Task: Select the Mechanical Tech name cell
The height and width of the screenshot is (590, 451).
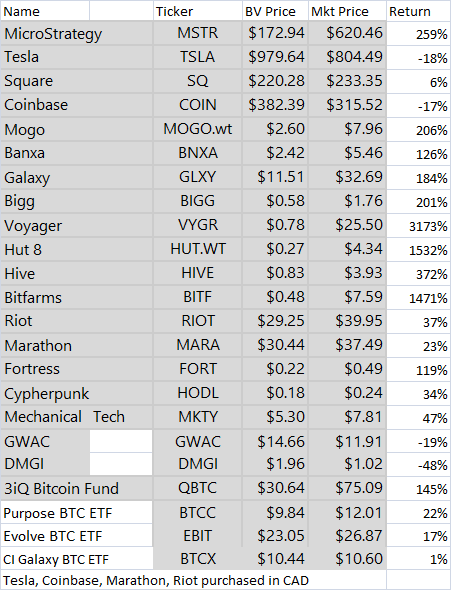Action: pyautogui.click(x=77, y=417)
